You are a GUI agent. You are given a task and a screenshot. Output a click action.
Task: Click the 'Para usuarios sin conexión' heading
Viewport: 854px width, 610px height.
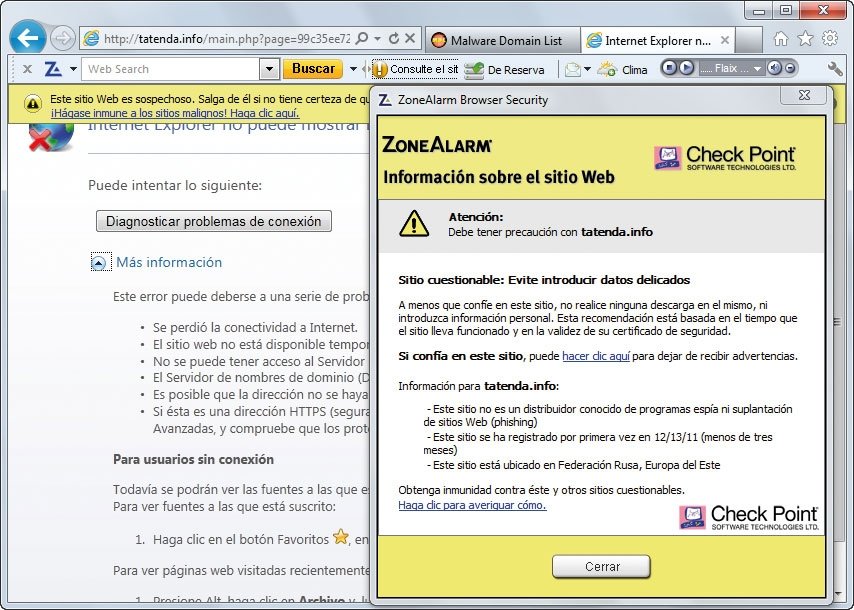(x=193, y=459)
